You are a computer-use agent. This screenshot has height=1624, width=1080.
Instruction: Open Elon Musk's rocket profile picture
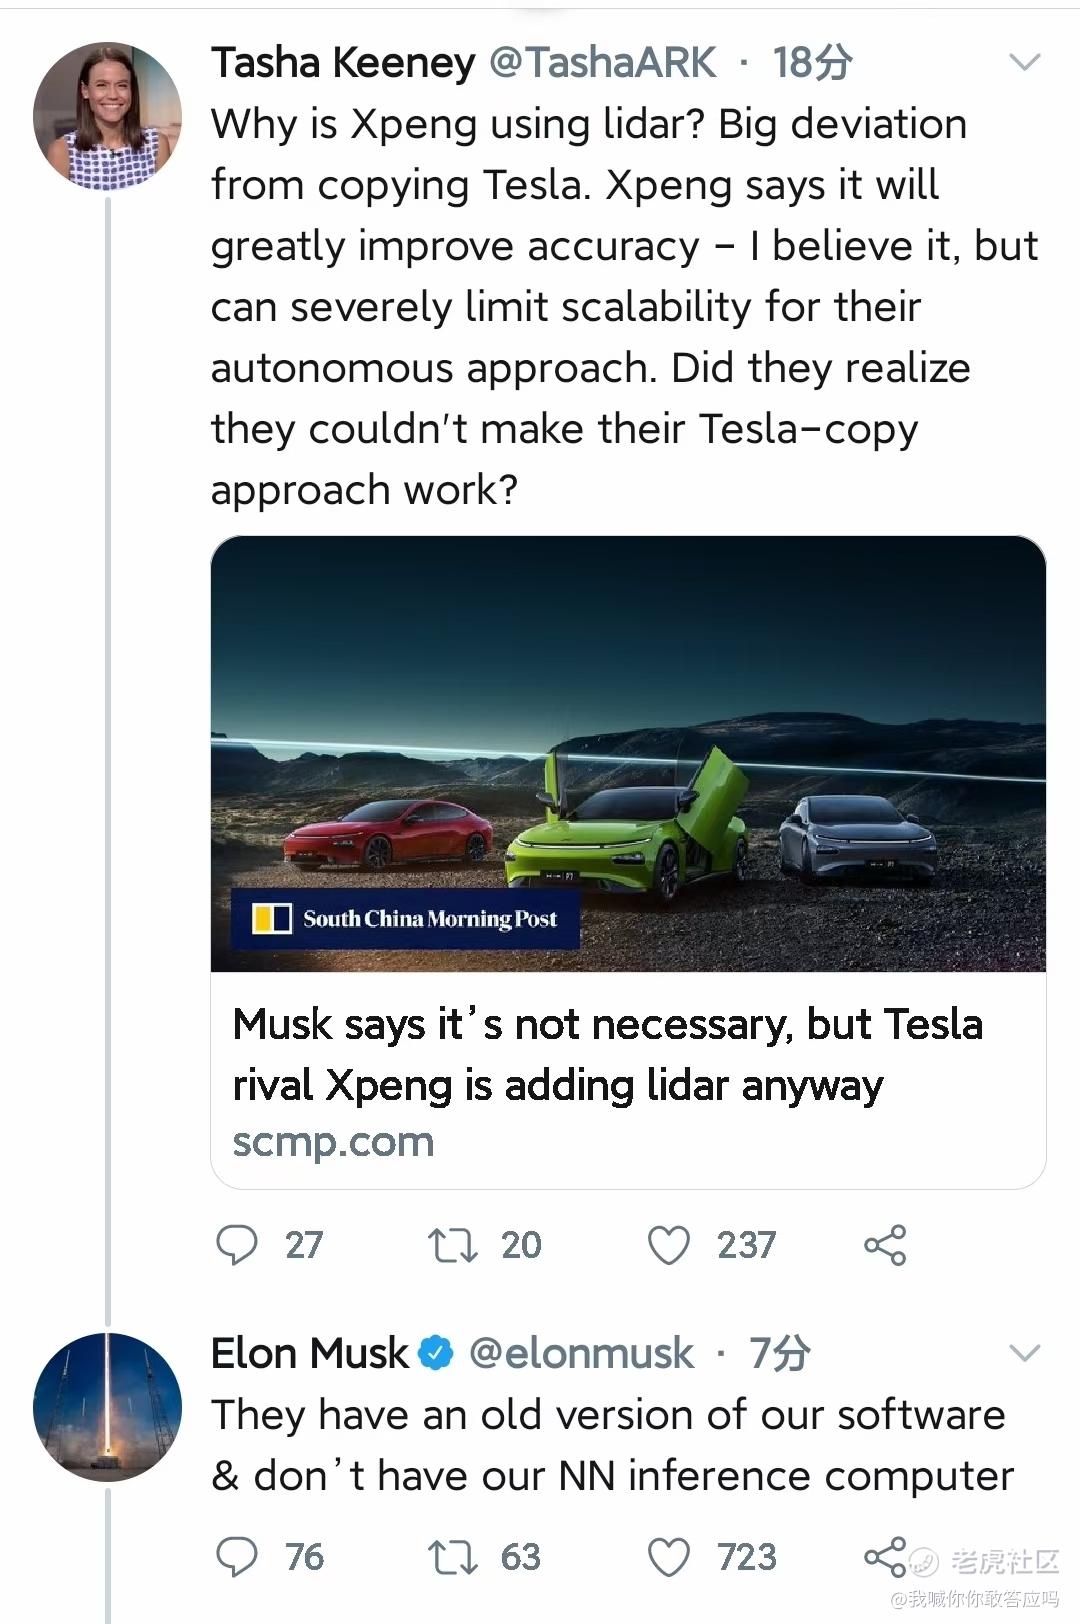107,1407
